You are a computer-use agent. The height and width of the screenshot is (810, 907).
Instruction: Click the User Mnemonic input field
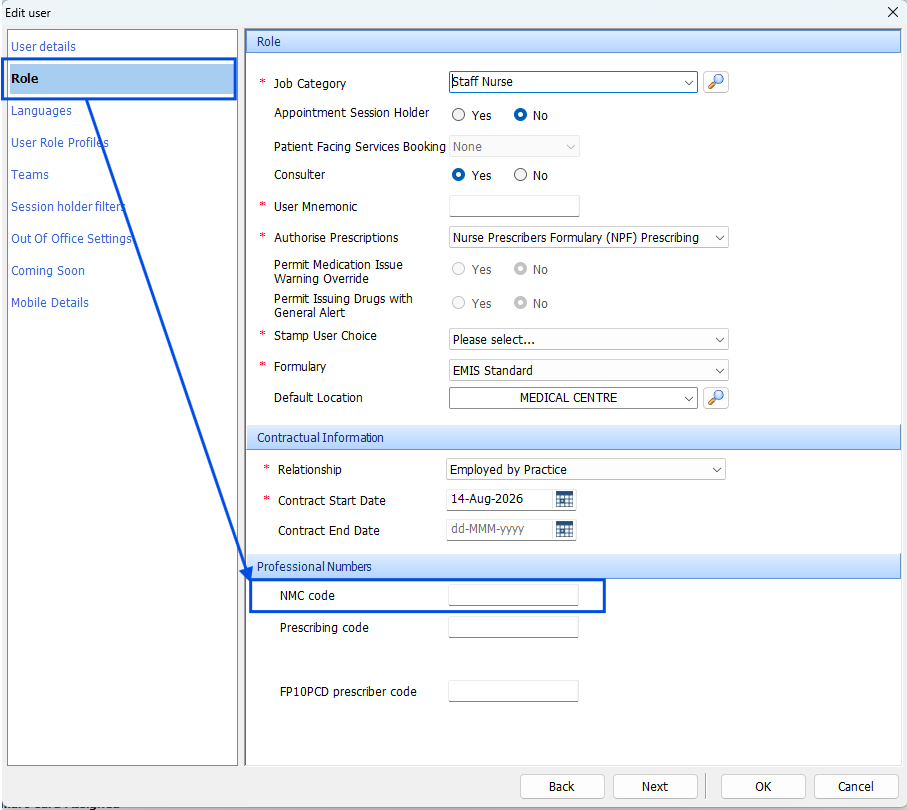point(514,206)
